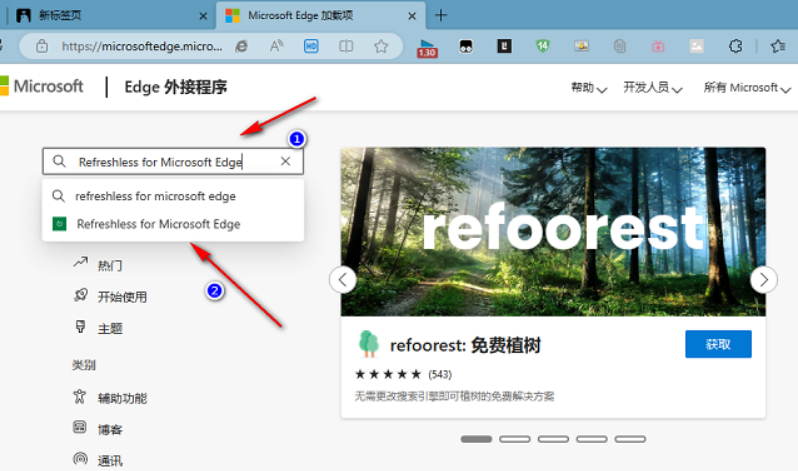Open Internet Explorer mode icon in address bar
Viewport: 798px width, 471px height.
point(242,46)
